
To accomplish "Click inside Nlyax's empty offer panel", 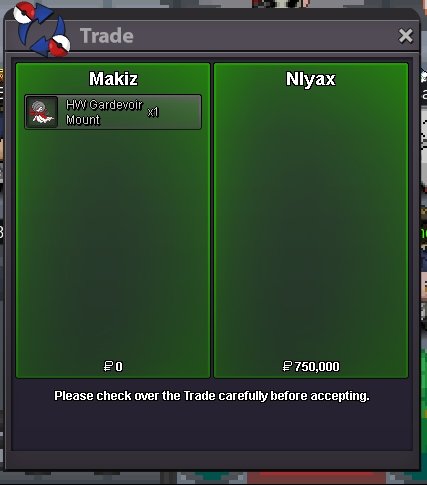I will pos(311,227).
